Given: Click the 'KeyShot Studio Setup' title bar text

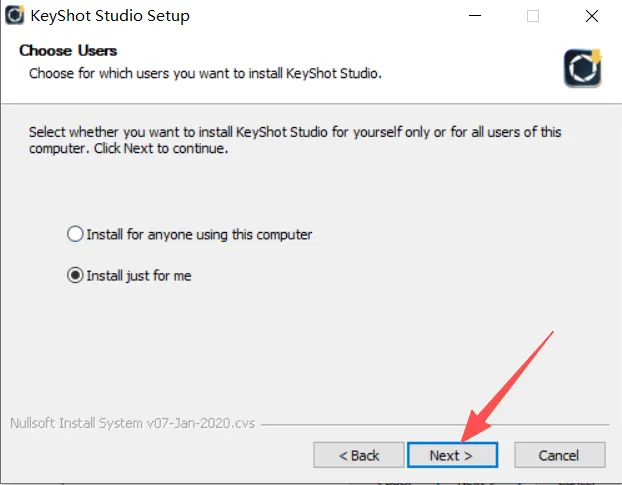Looking at the screenshot, I should coord(111,16).
